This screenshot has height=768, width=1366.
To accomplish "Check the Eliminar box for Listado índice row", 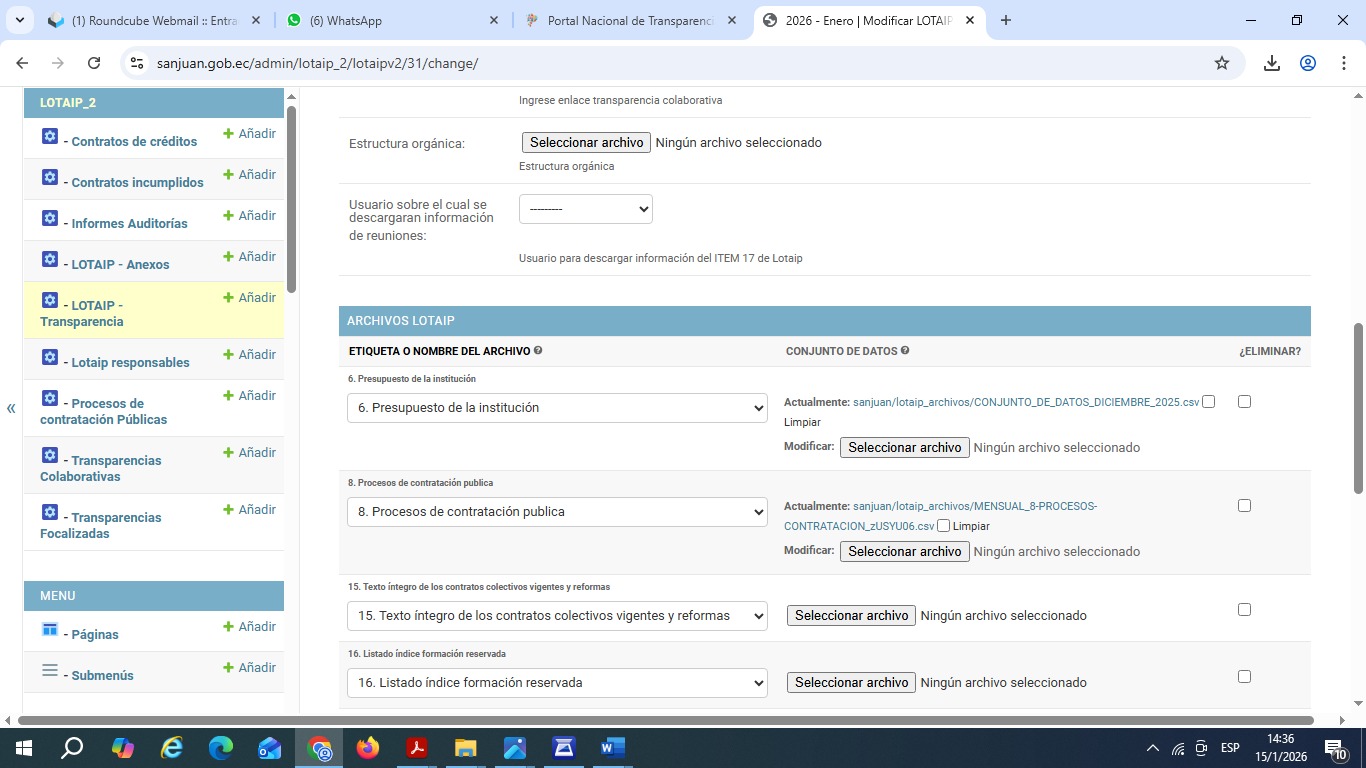I will coord(1244,676).
